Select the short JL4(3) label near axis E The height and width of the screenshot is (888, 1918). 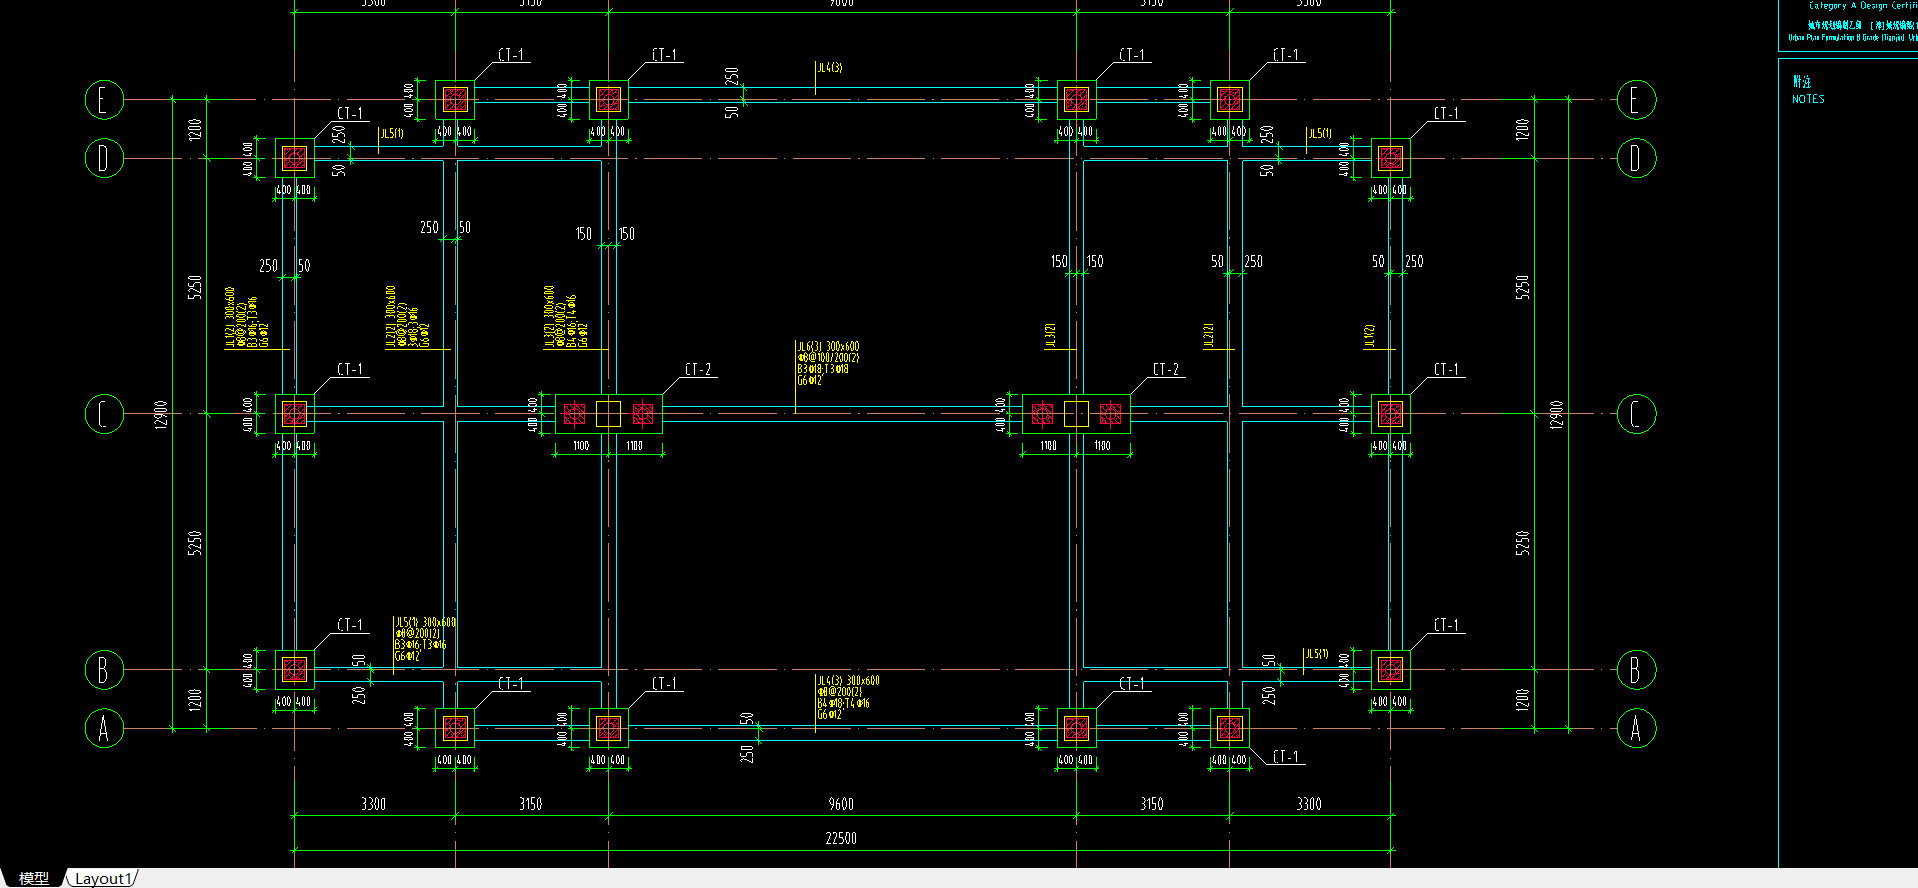pyautogui.click(x=829, y=68)
